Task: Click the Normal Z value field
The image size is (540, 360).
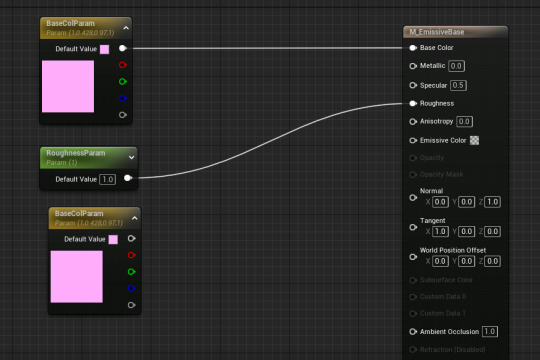Action: [492, 202]
